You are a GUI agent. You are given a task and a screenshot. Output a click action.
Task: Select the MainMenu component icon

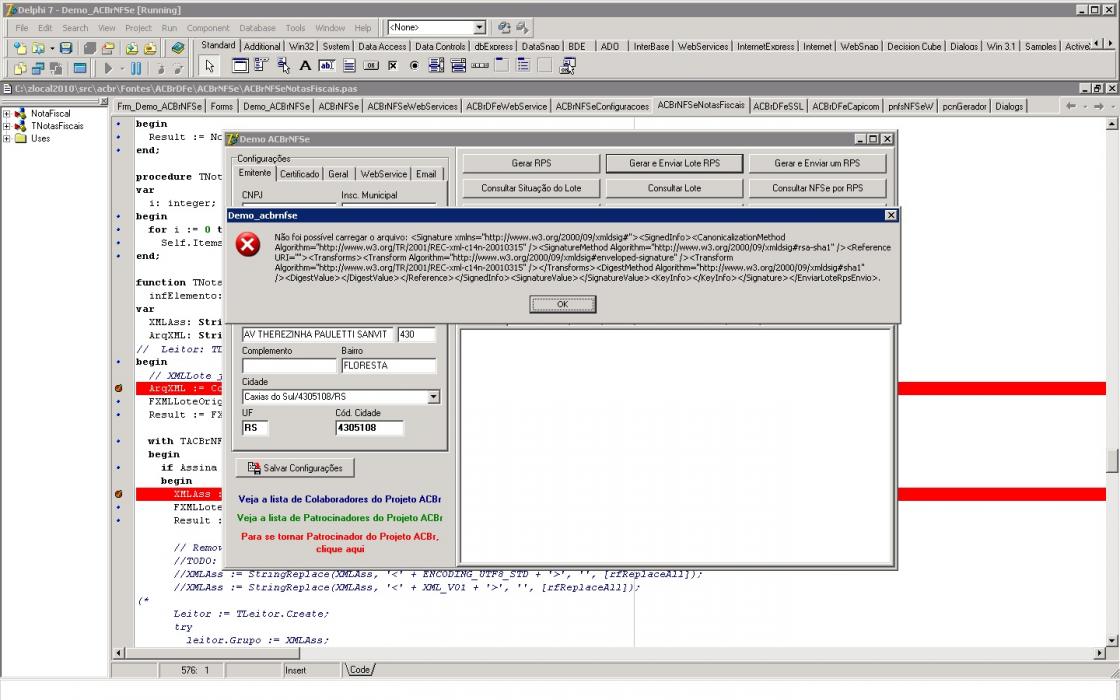tap(261, 66)
